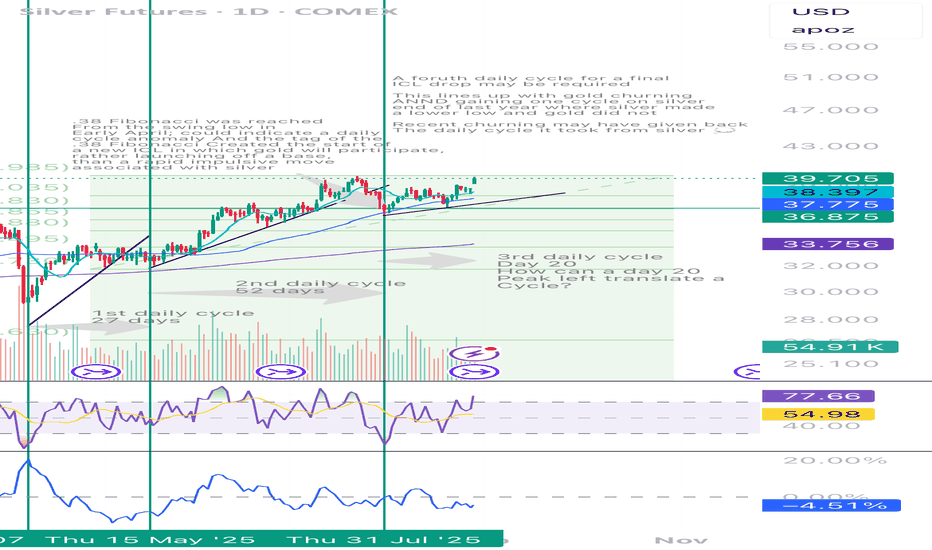Click the 54.98 yellow RSI average label
The width and height of the screenshot is (932, 550).
pyautogui.click(x=818, y=414)
